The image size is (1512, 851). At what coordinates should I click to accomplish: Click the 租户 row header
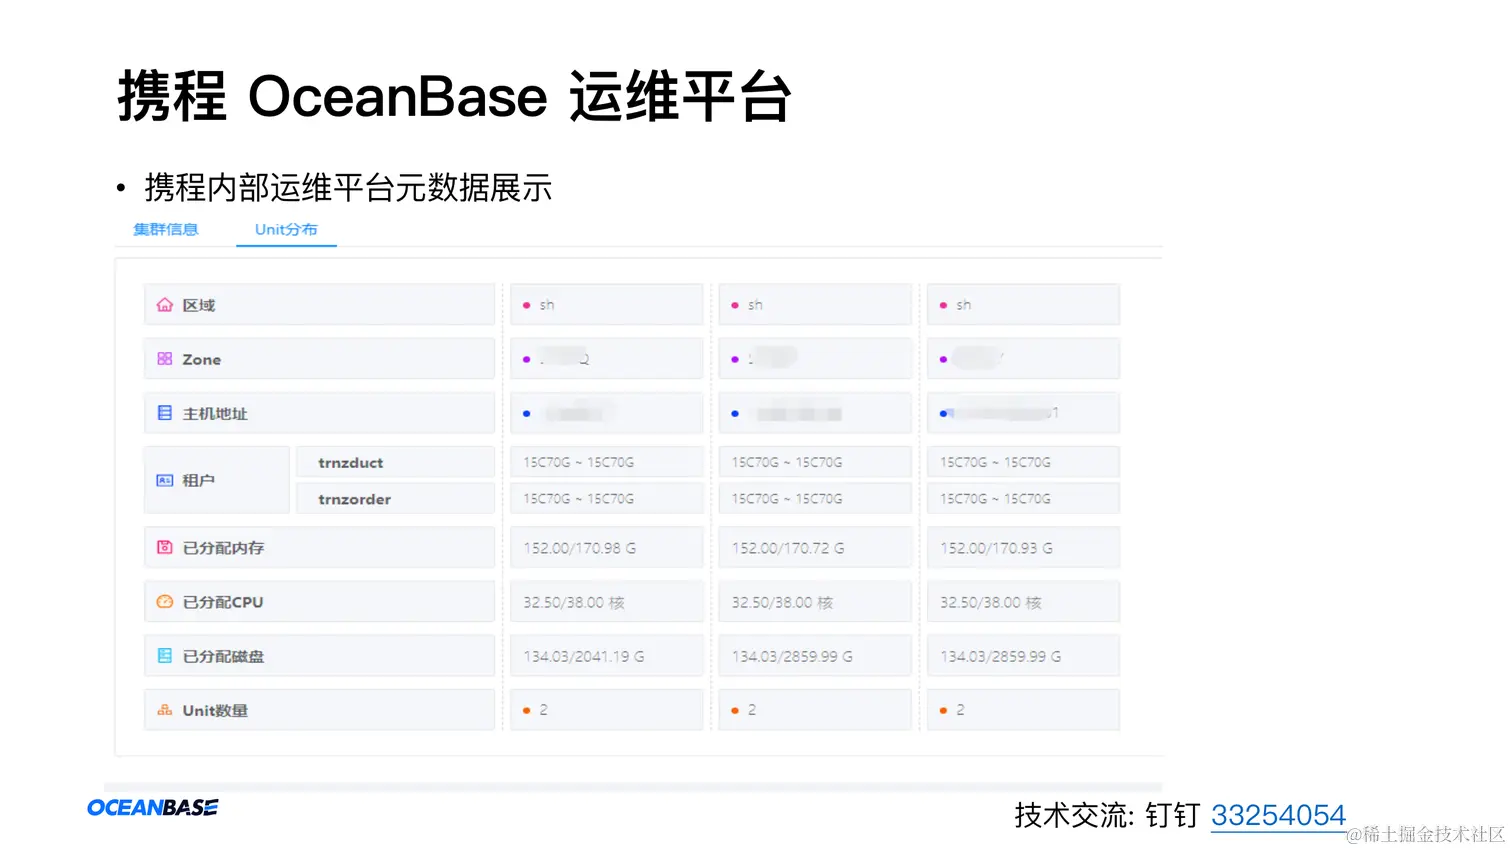pyautogui.click(x=217, y=480)
